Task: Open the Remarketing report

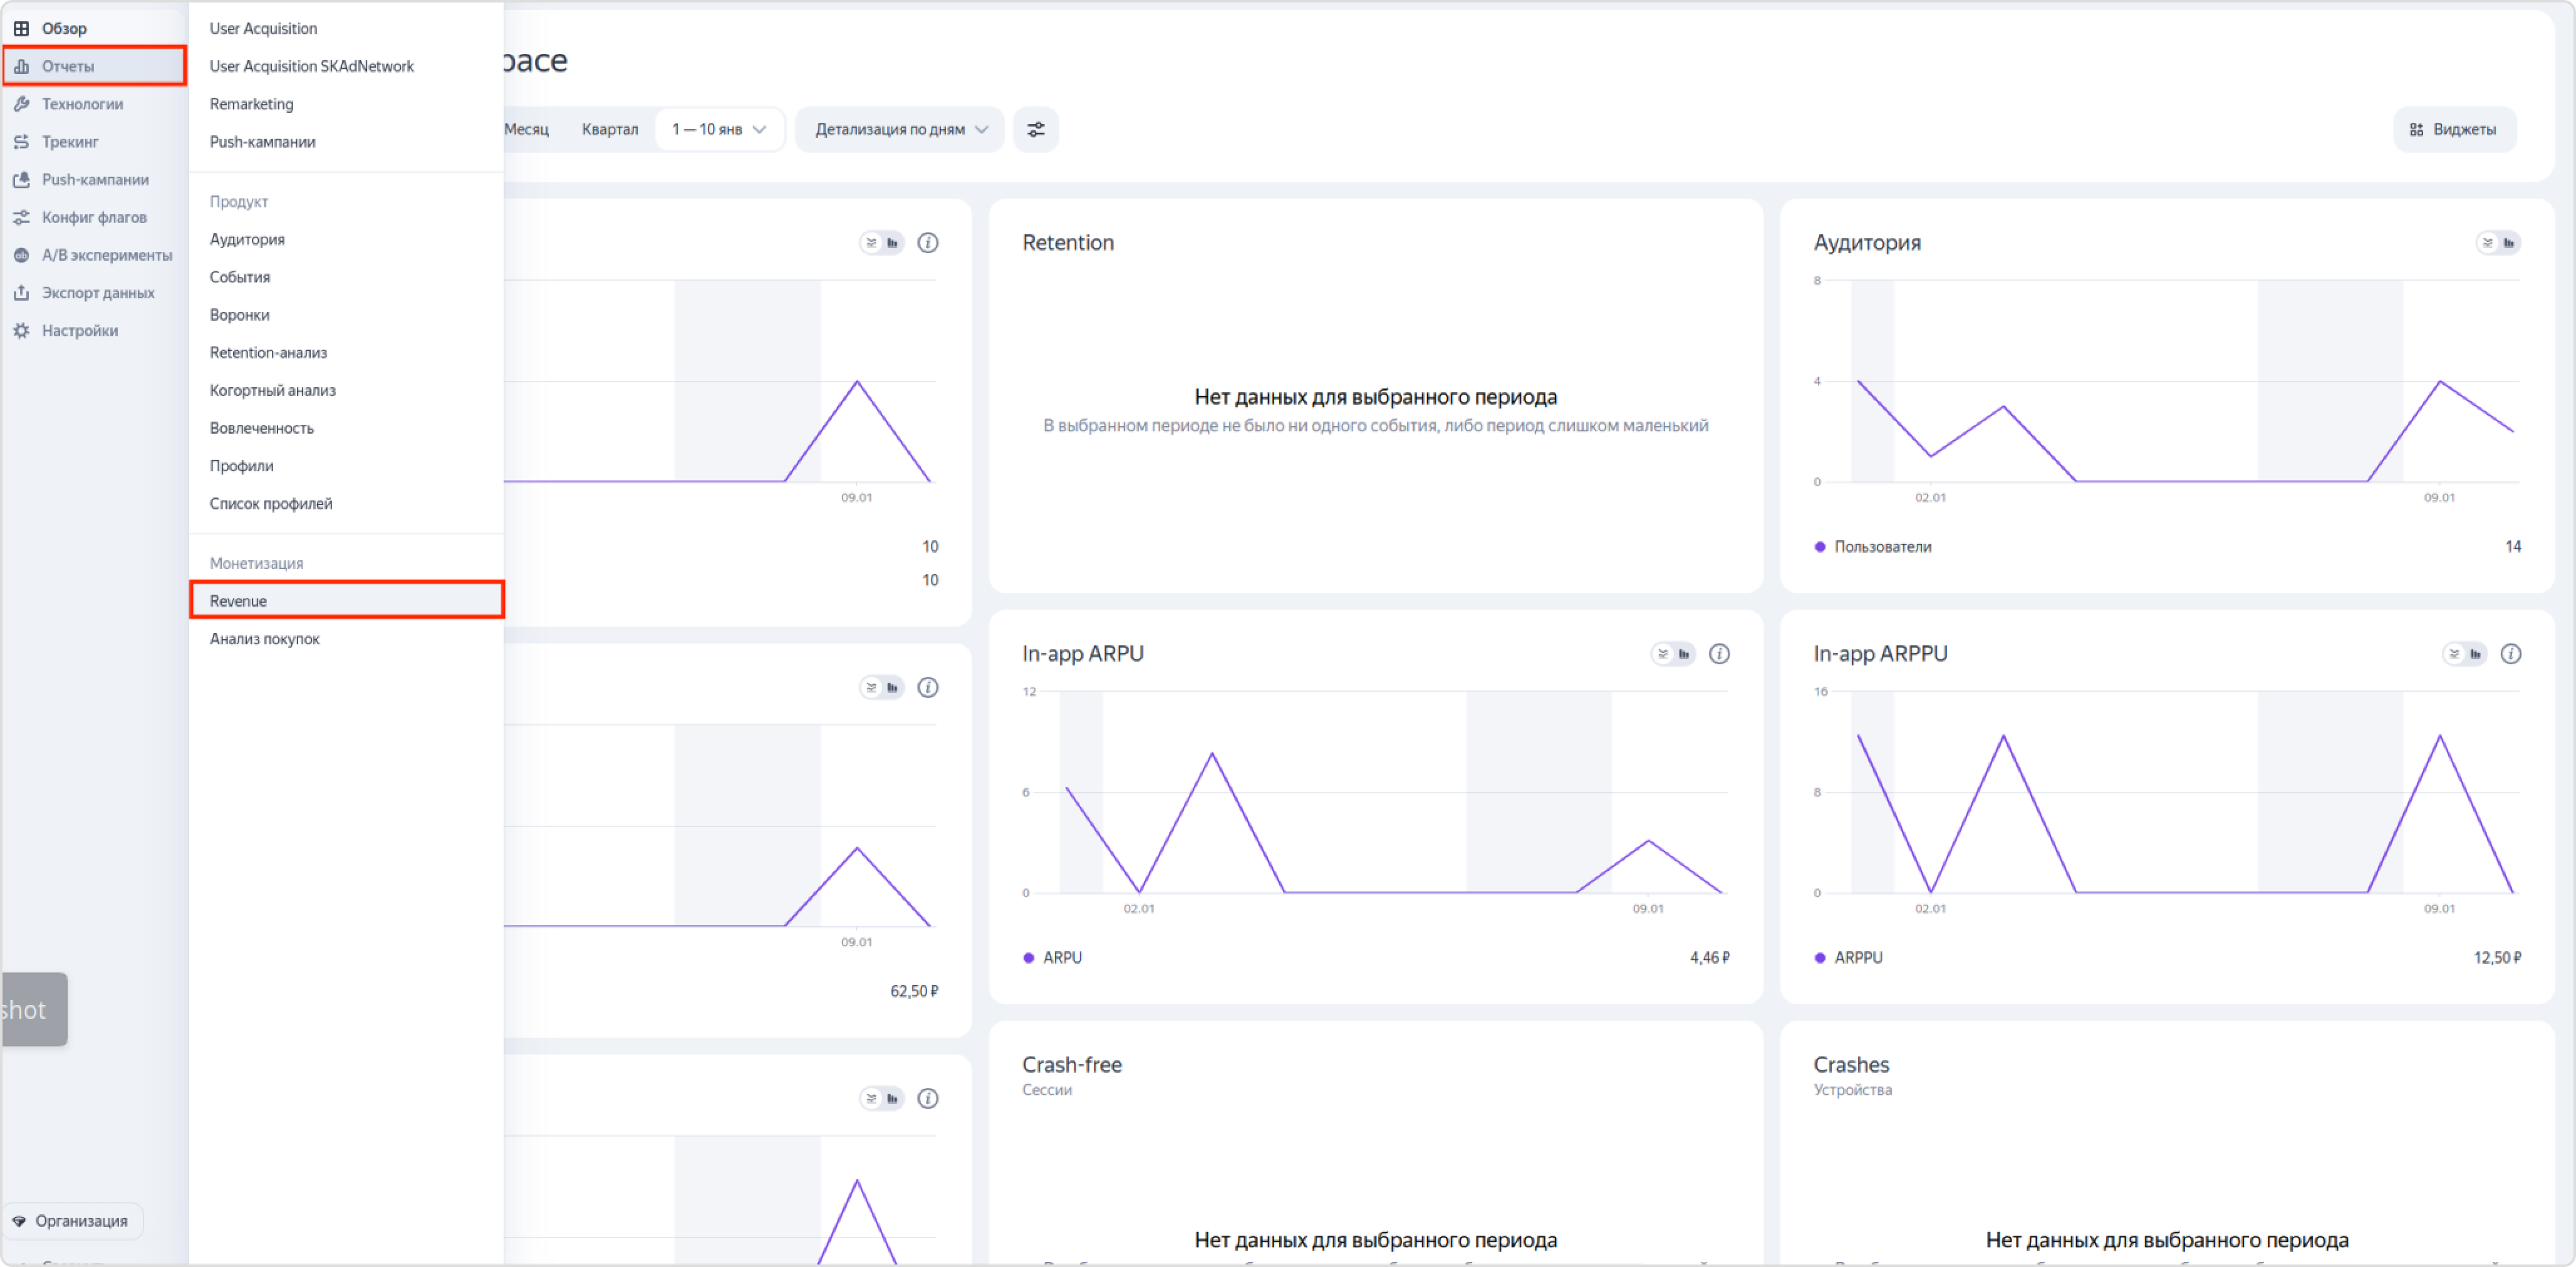Action: tap(251, 104)
